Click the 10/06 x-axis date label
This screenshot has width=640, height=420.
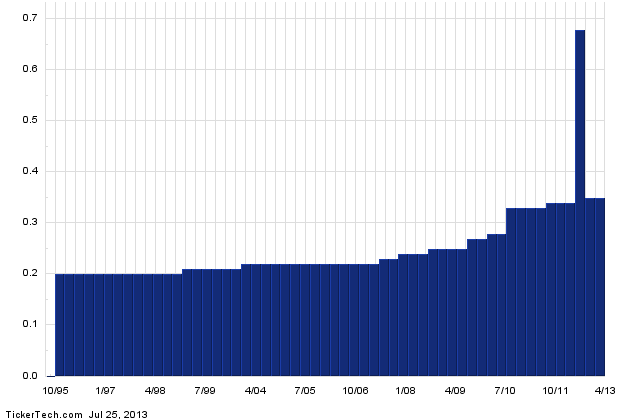pyautogui.click(x=355, y=391)
